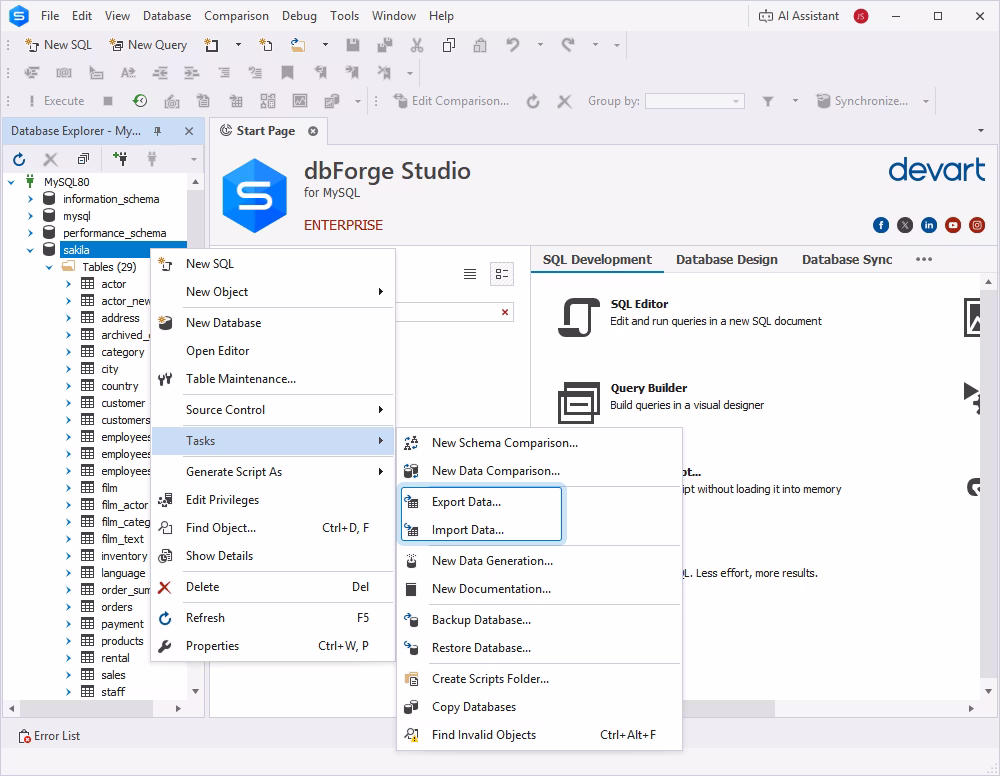Click the YouTube social icon
This screenshot has height=776, width=1000.
[x=953, y=225]
